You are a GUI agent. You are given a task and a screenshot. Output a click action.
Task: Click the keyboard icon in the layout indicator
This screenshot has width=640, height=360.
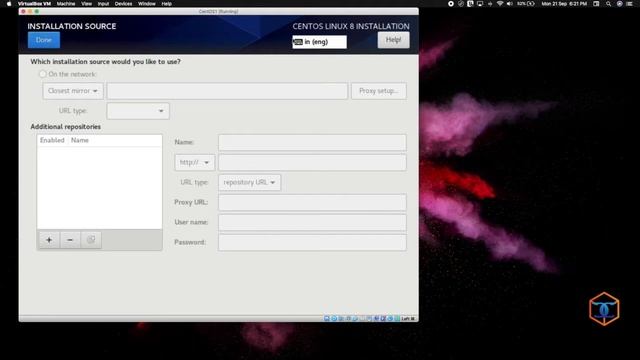(298, 42)
